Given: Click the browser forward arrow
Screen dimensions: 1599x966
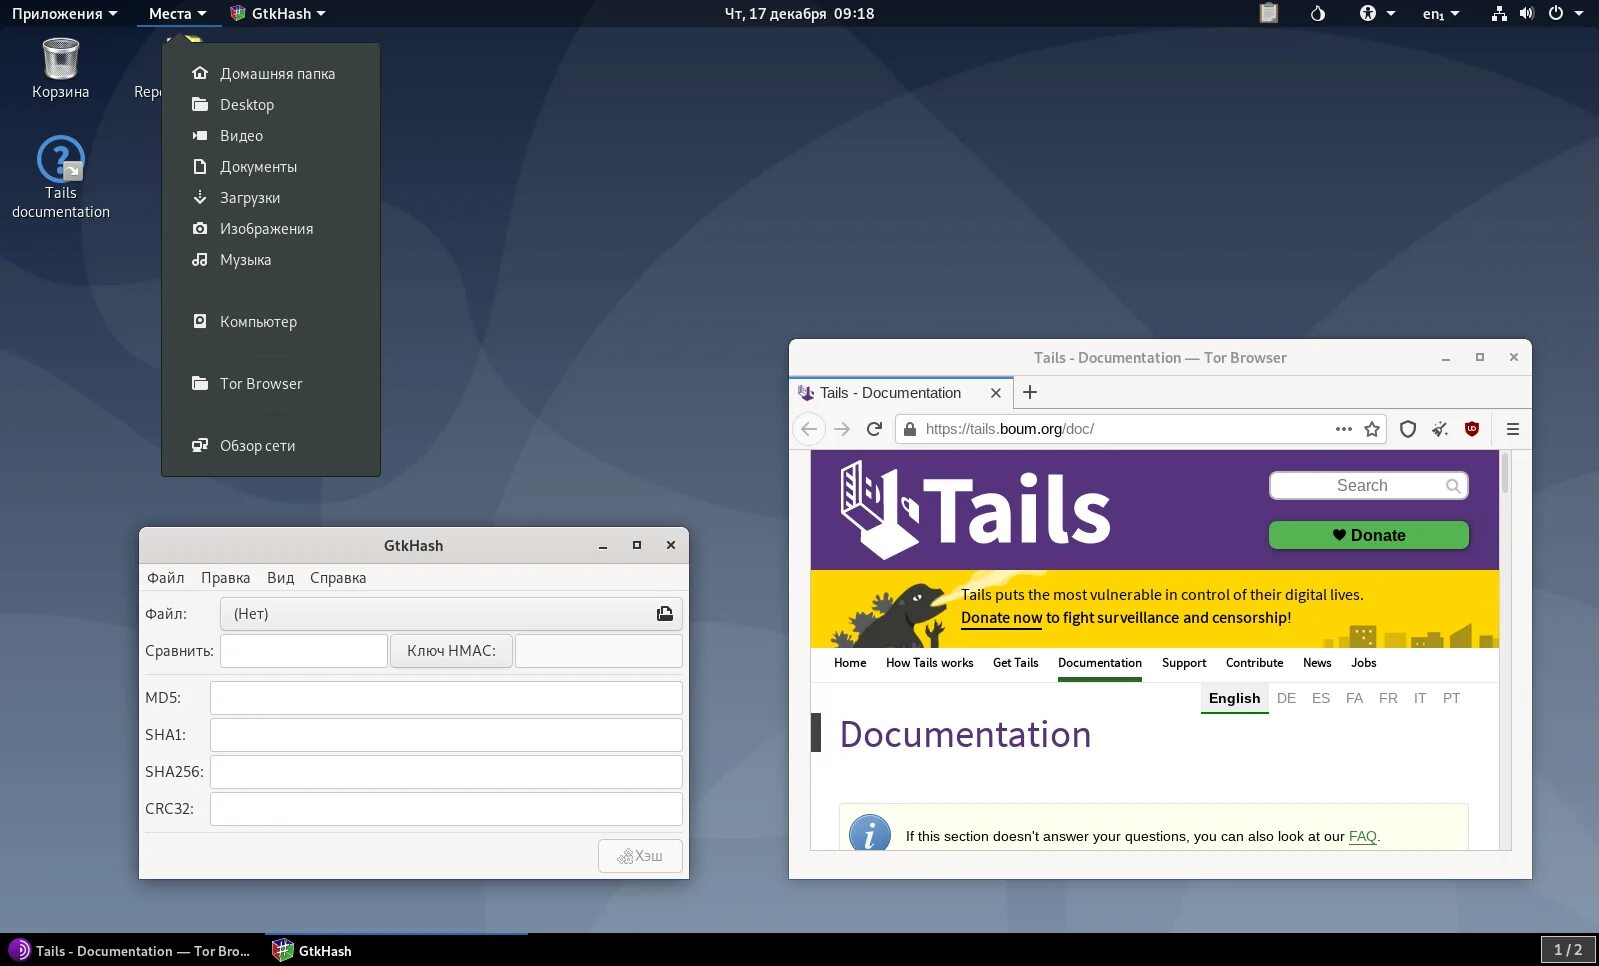Looking at the screenshot, I should point(842,429).
